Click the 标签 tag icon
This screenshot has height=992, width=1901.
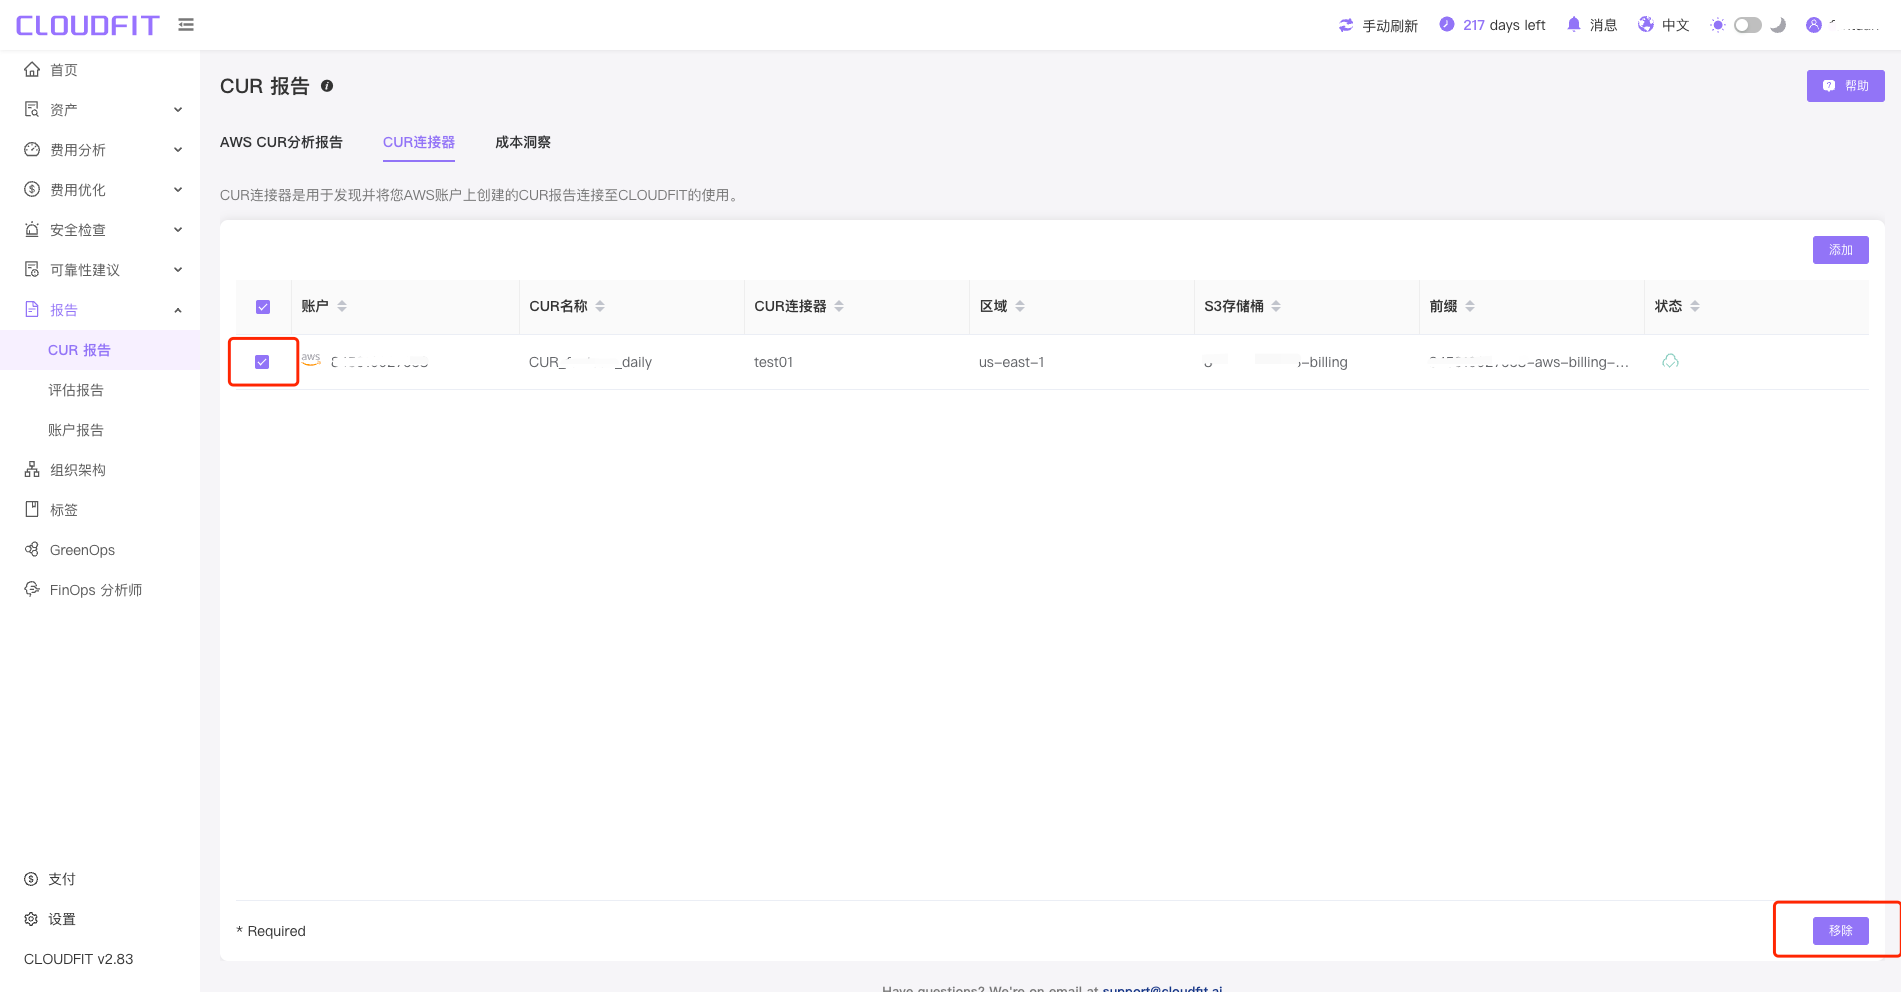(x=32, y=509)
